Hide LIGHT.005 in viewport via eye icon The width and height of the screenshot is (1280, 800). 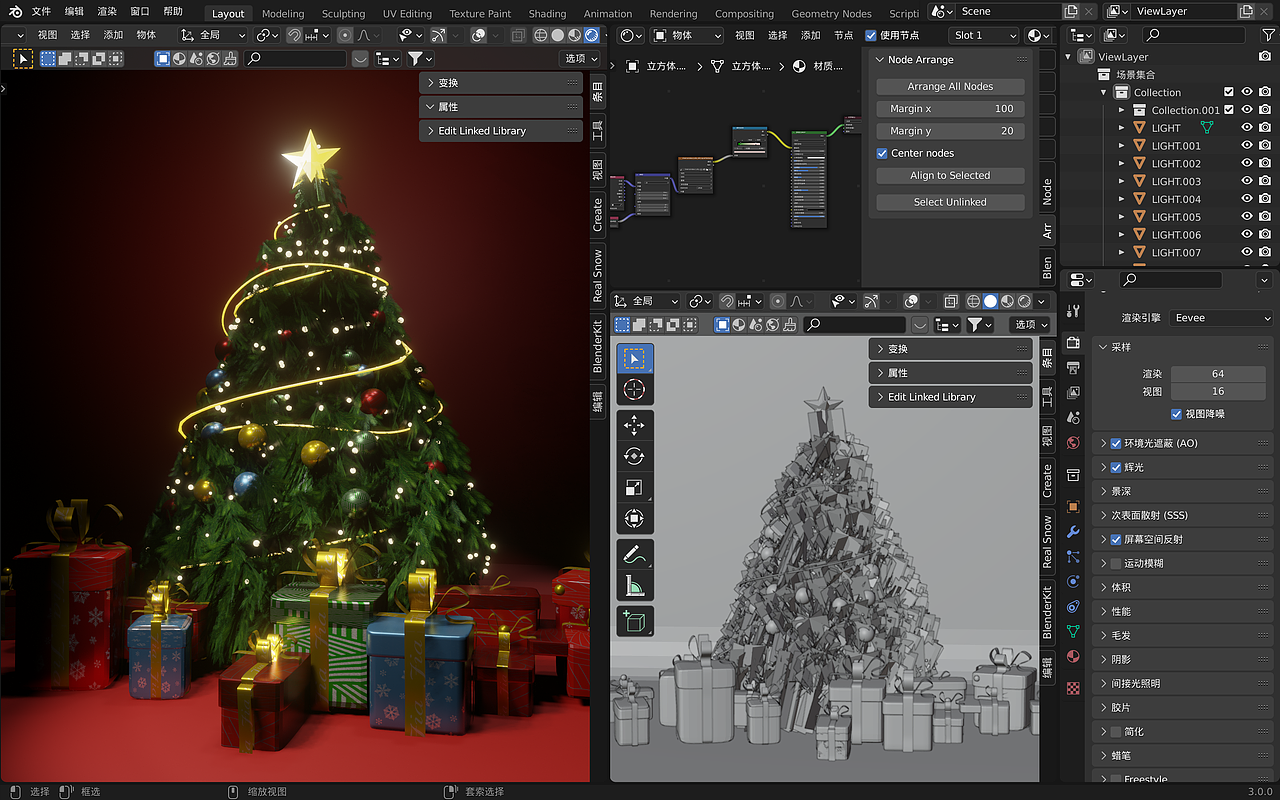(x=1247, y=217)
